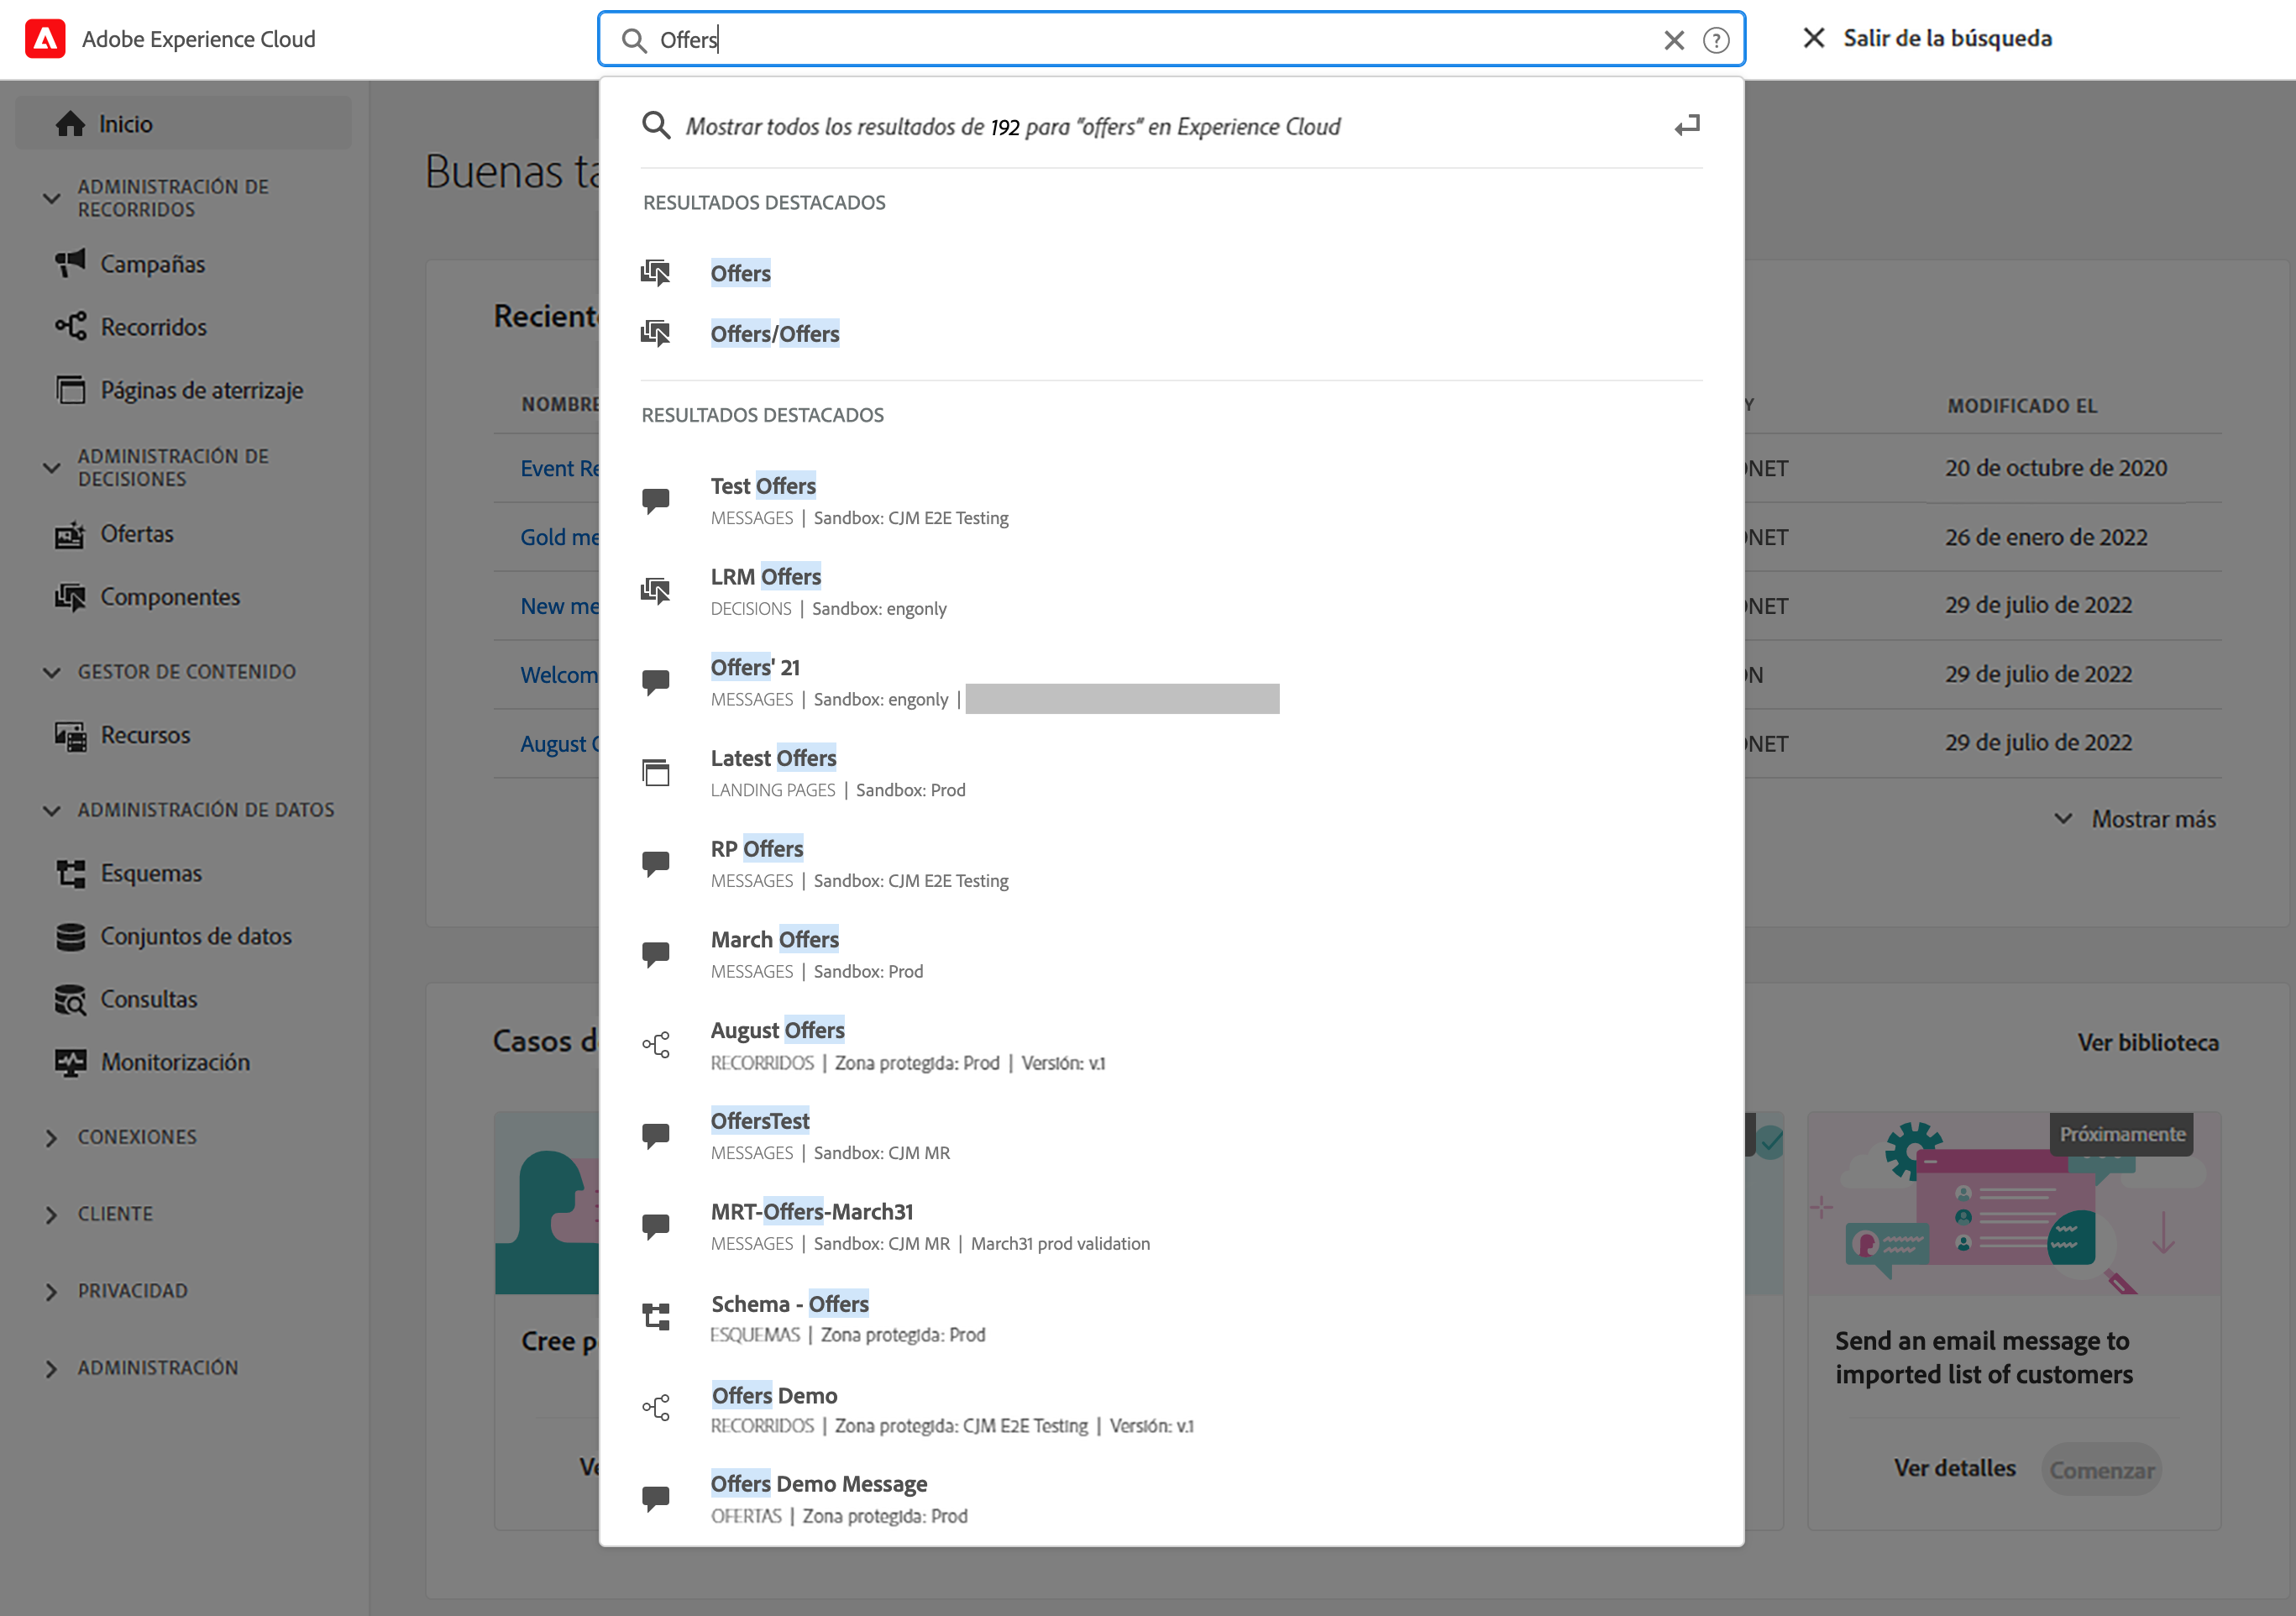Expand the Conexiones section
Viewport: 2296px width, 1616px height.
pos(52,1138)
